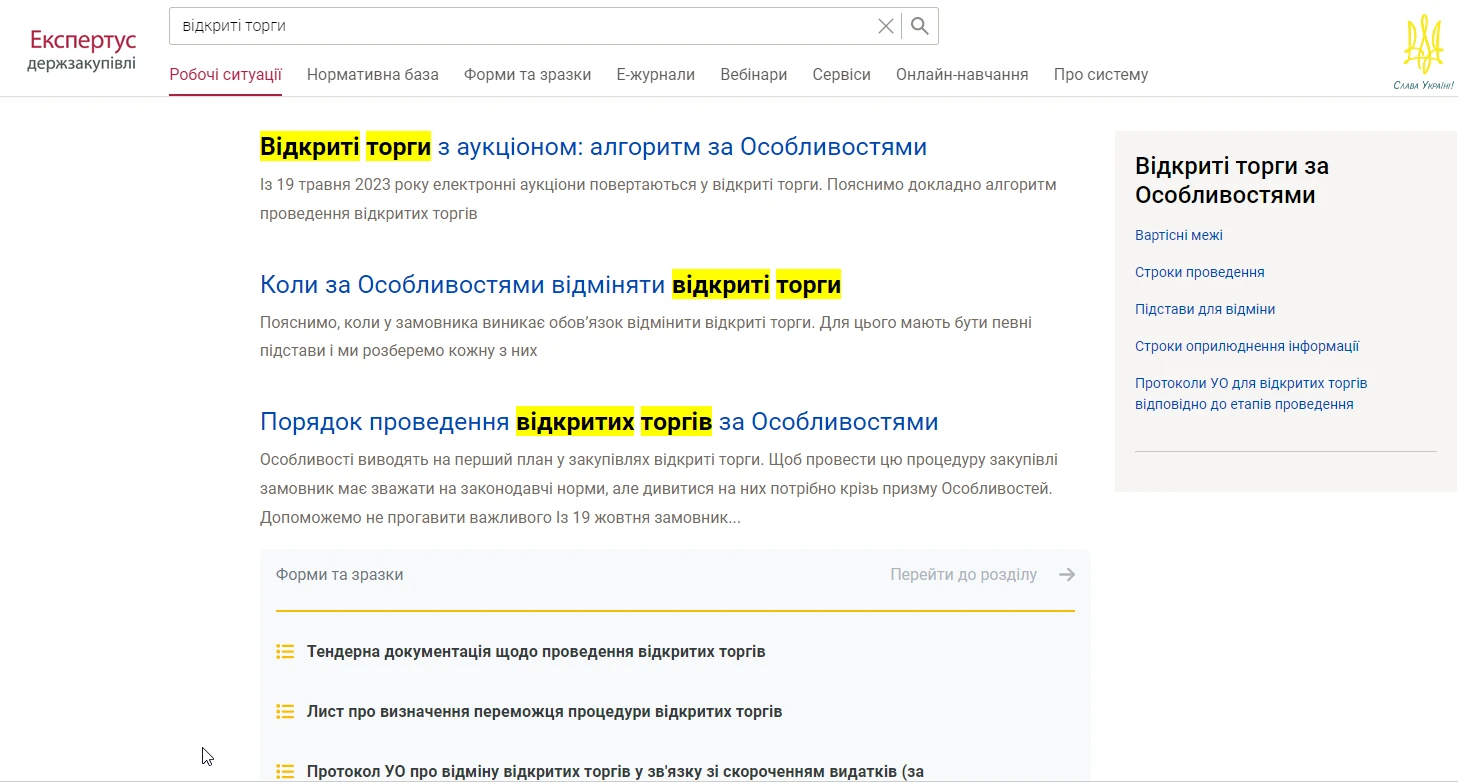Click the Вартісні межі sidebar link
Screen dimensions: 1458x783
click(1178, 234)
